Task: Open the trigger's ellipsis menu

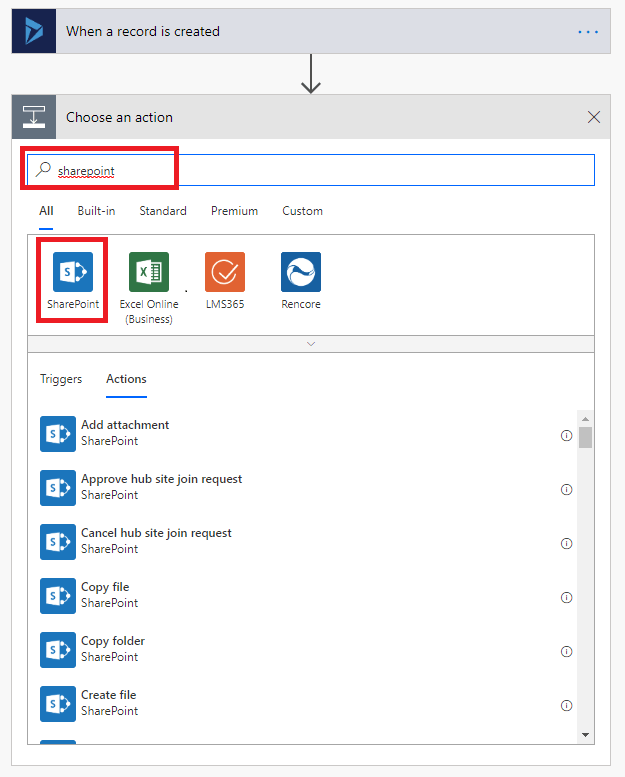Action: click(x=588, y=32)
